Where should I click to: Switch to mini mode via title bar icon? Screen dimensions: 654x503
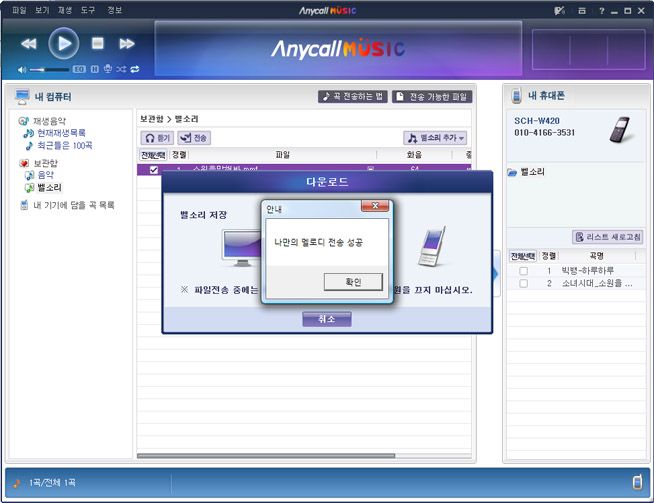tap(582, 11)
